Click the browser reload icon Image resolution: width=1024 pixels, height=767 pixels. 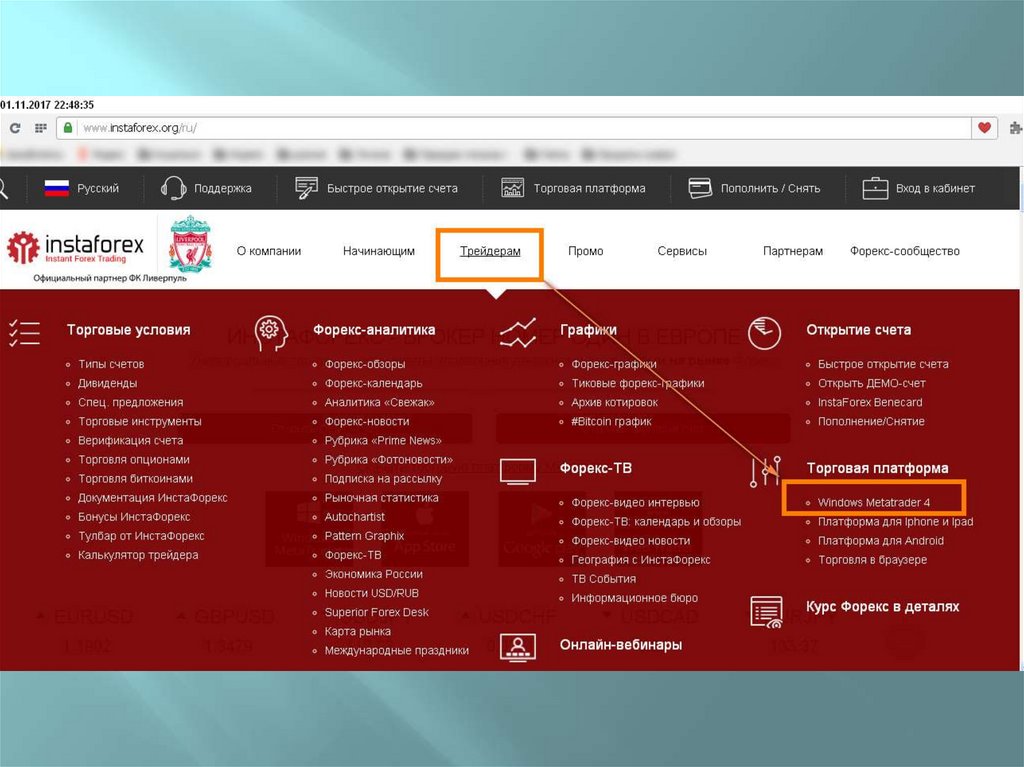click(15, 128)
